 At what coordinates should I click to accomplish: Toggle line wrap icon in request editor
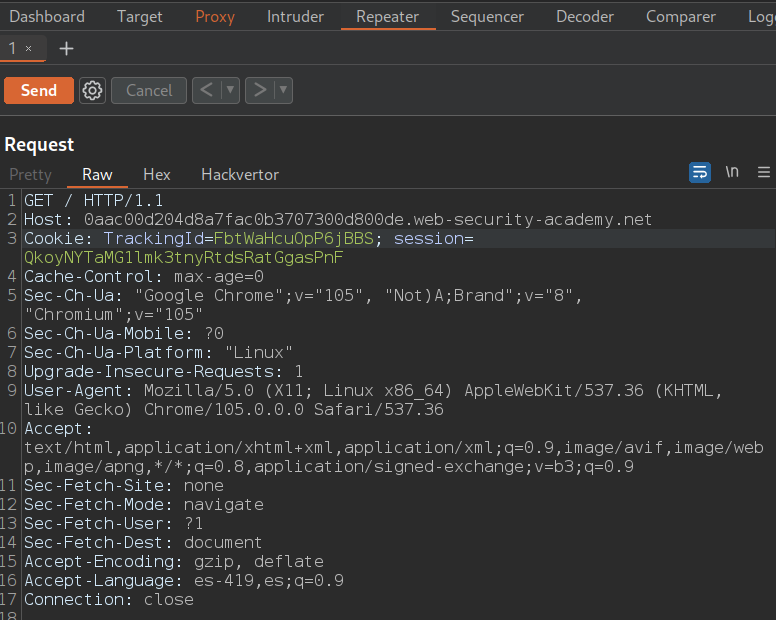pyautogui.click(x=700, y=172)
